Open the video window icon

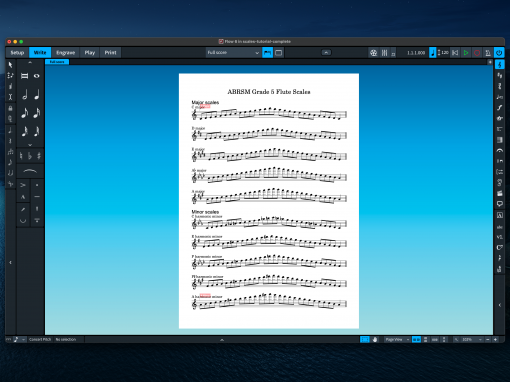click(x=373, y=53)
